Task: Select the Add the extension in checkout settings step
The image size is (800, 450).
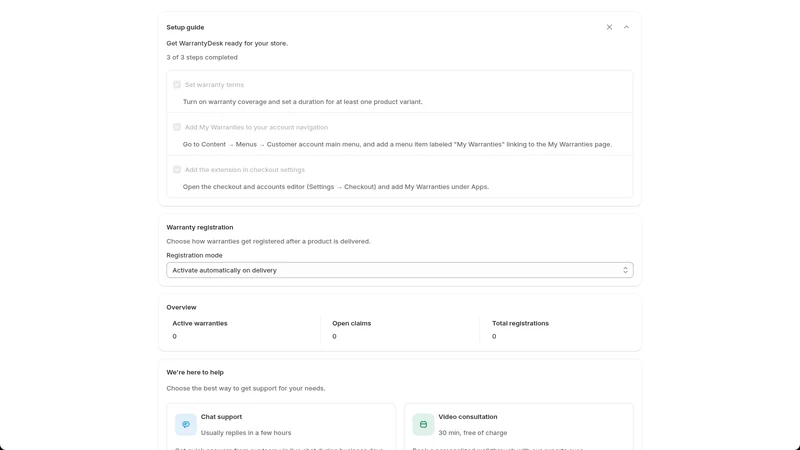Action: click(244, 169)
